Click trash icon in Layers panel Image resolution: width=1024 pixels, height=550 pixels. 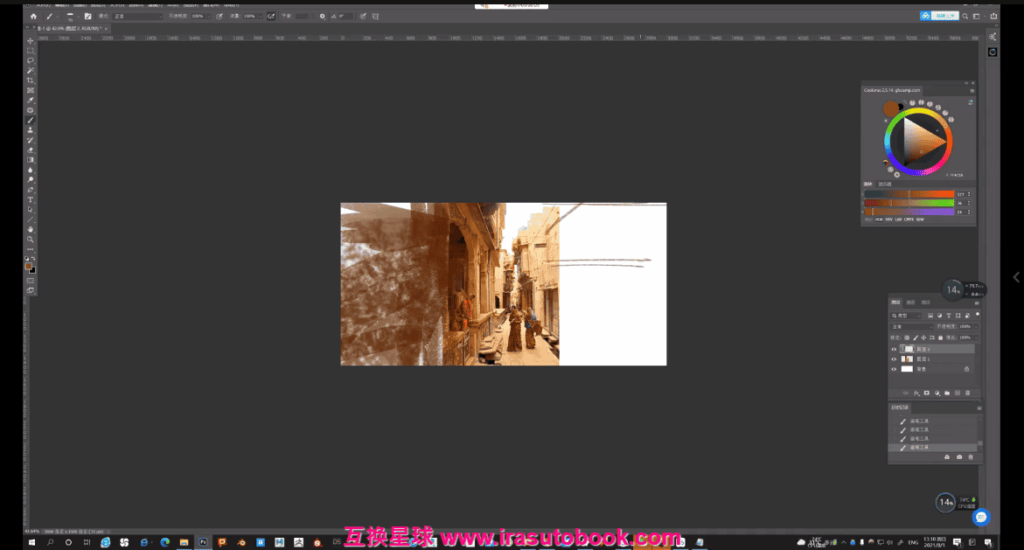[x=967, y=393]
